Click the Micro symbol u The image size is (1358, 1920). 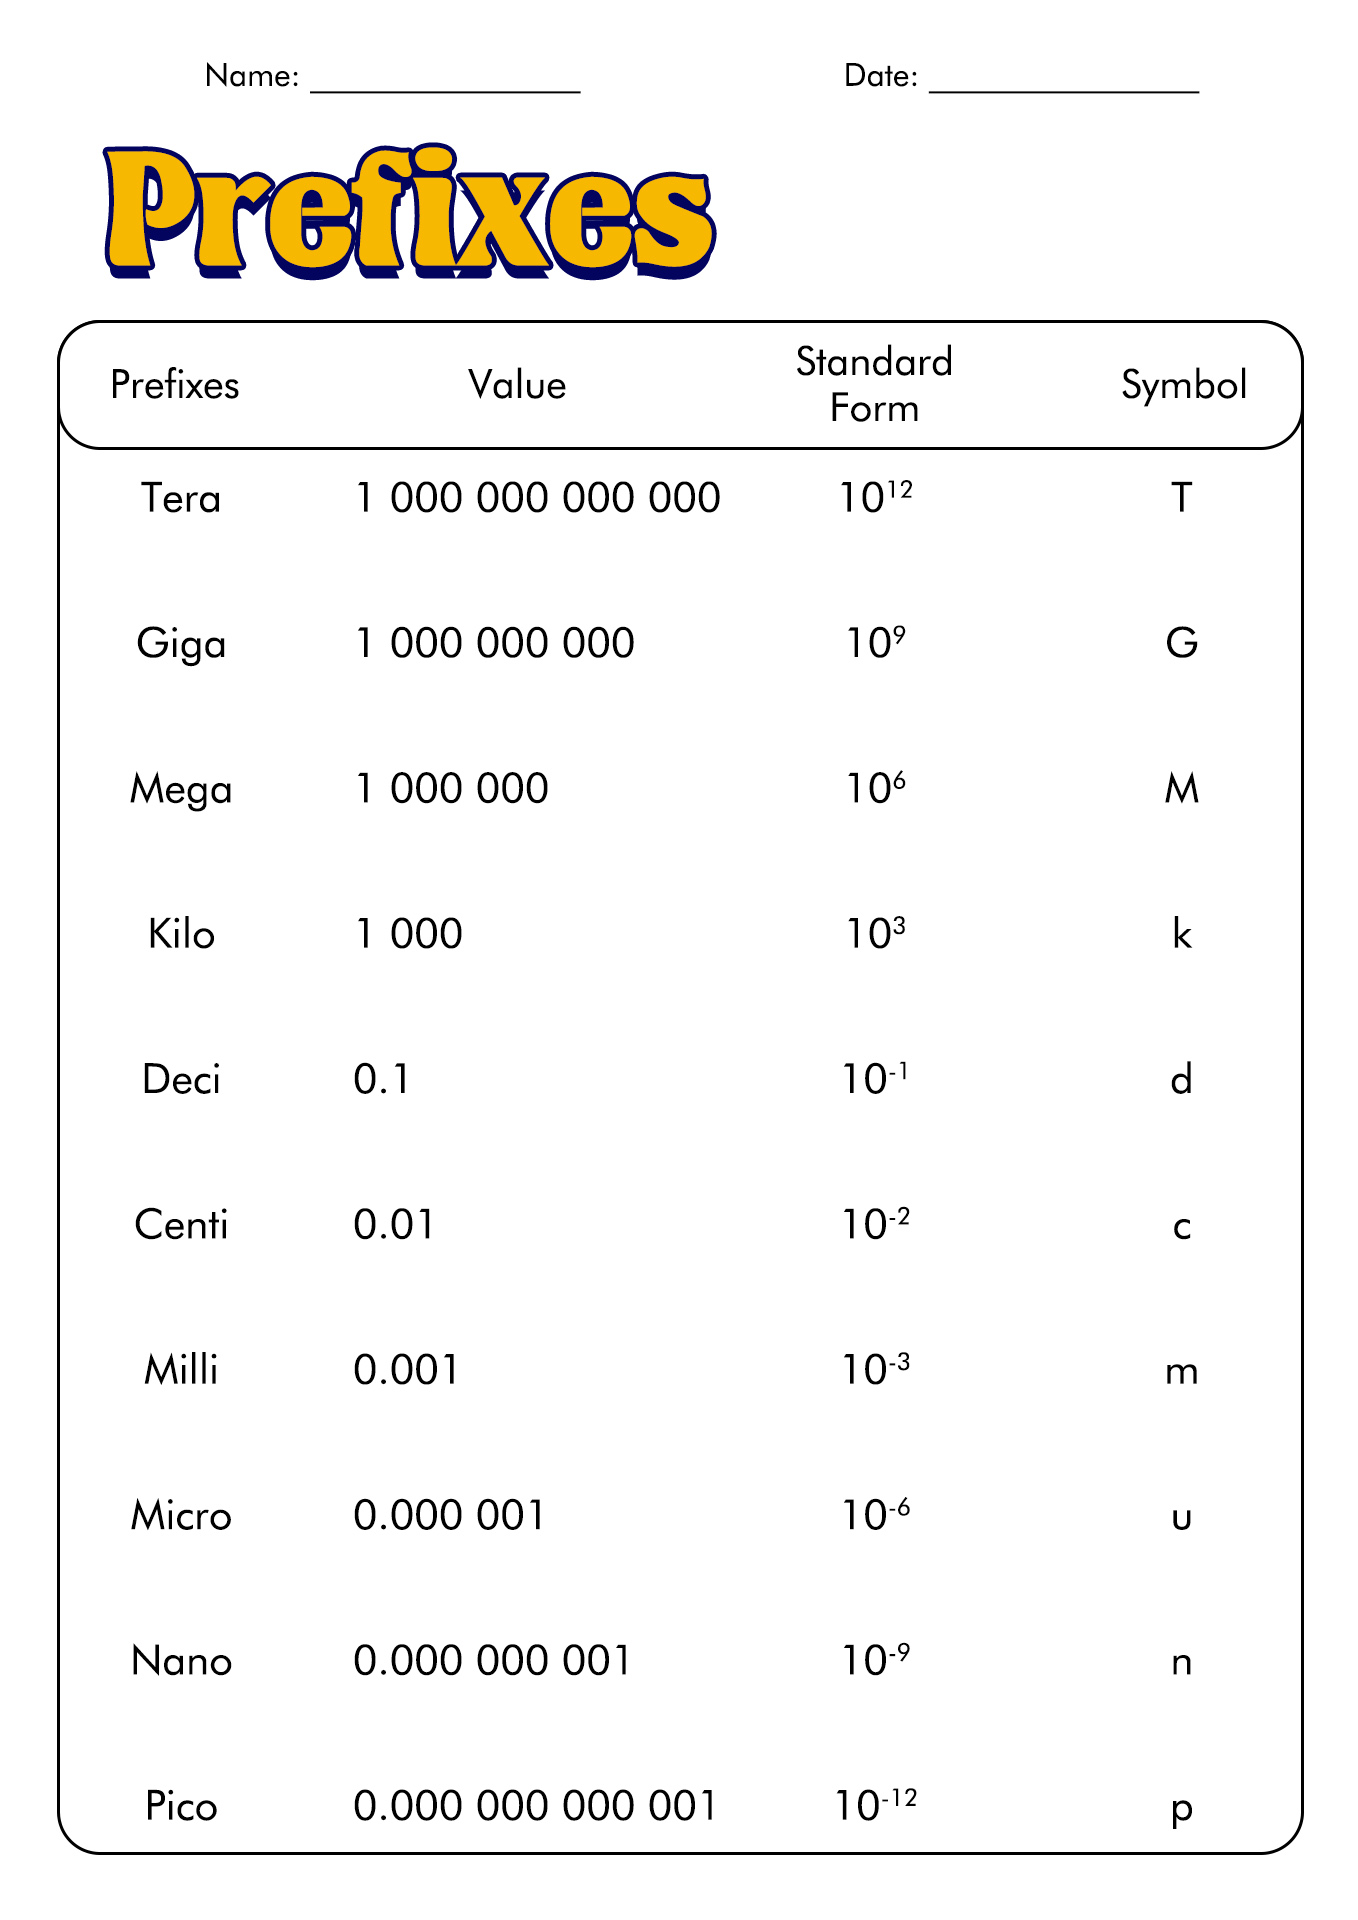(1182, 1518)
